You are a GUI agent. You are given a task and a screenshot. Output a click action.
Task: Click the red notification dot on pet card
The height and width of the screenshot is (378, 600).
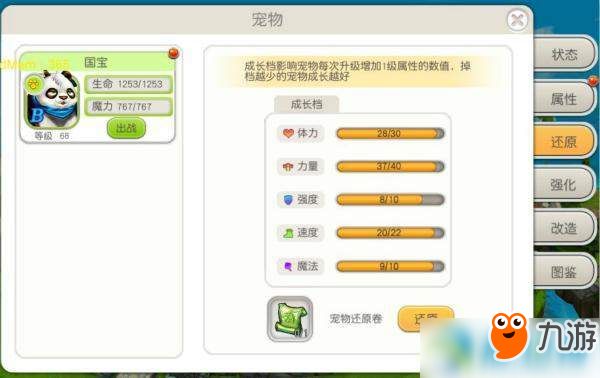pyautogui.click(x=174, y=53)
